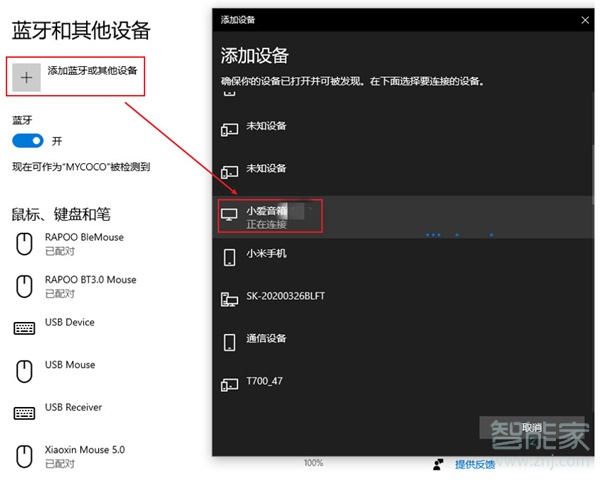Click the Xiaoxin Mouse 5.0 icon
600x480 pixels.
25,456
